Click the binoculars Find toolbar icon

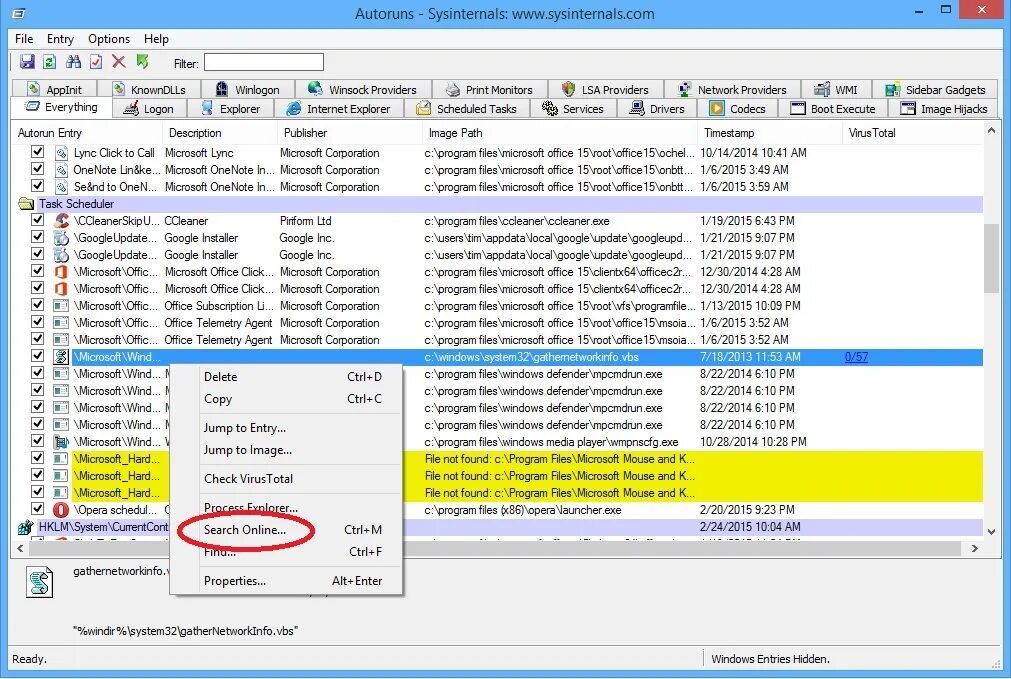pos(73,62)
